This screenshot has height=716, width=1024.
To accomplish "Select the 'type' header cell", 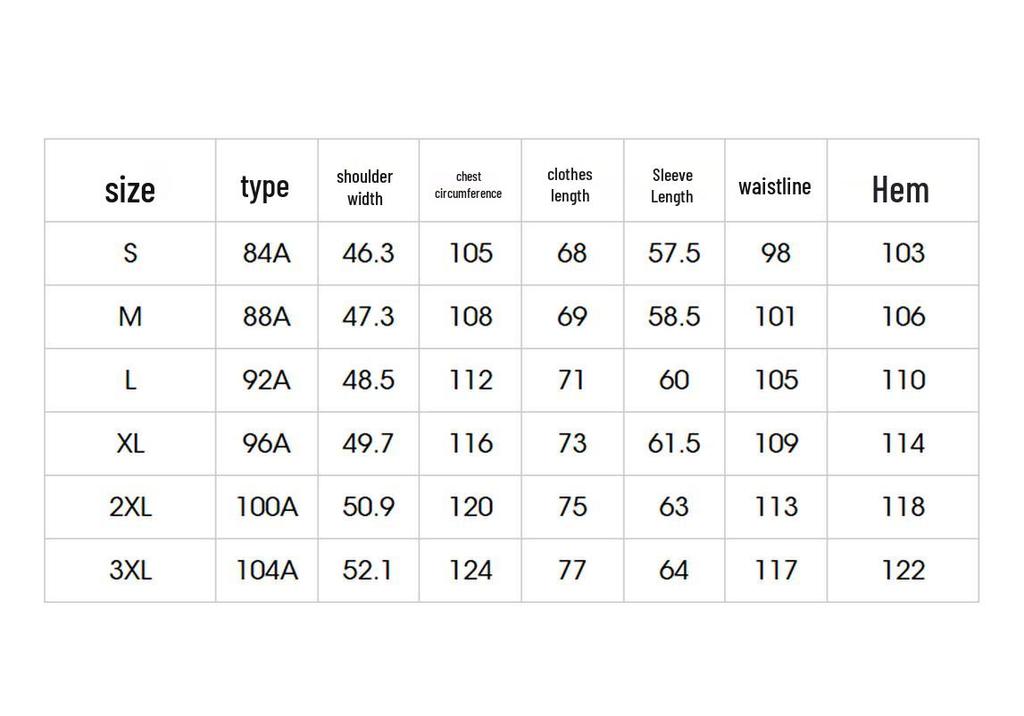I will click(264, 188).
